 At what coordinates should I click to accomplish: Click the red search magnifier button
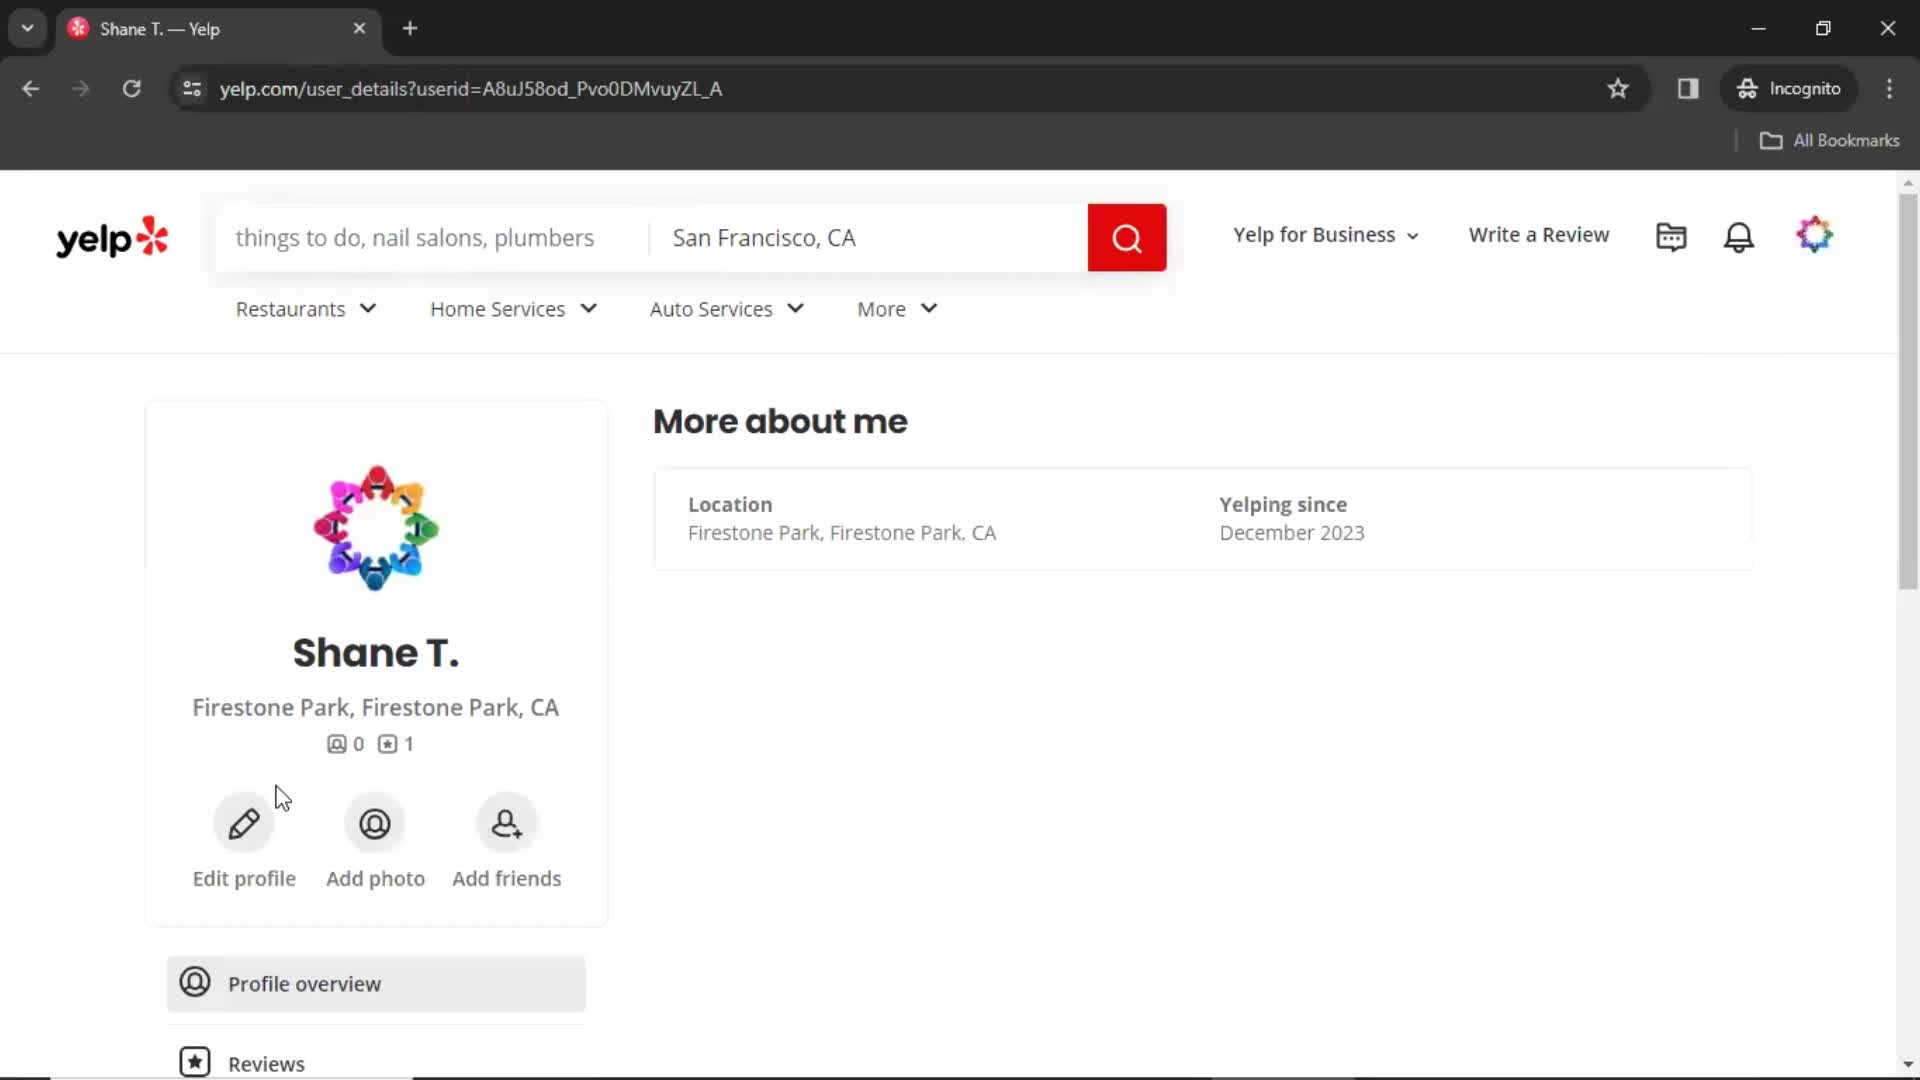pyautogui.click(x=1127, y=238)
